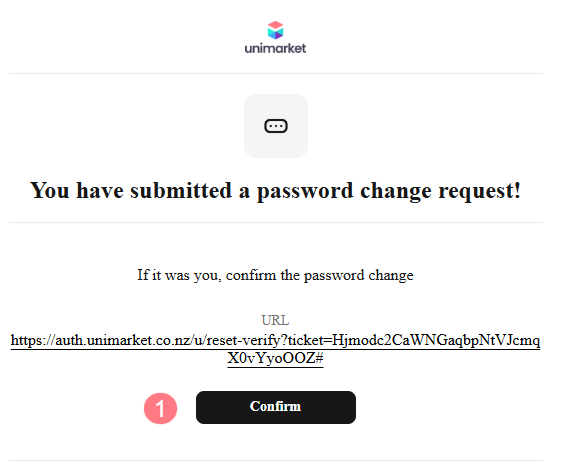
Task: Click 'confirm the password change' phrase
Action: tap(320, 275)
